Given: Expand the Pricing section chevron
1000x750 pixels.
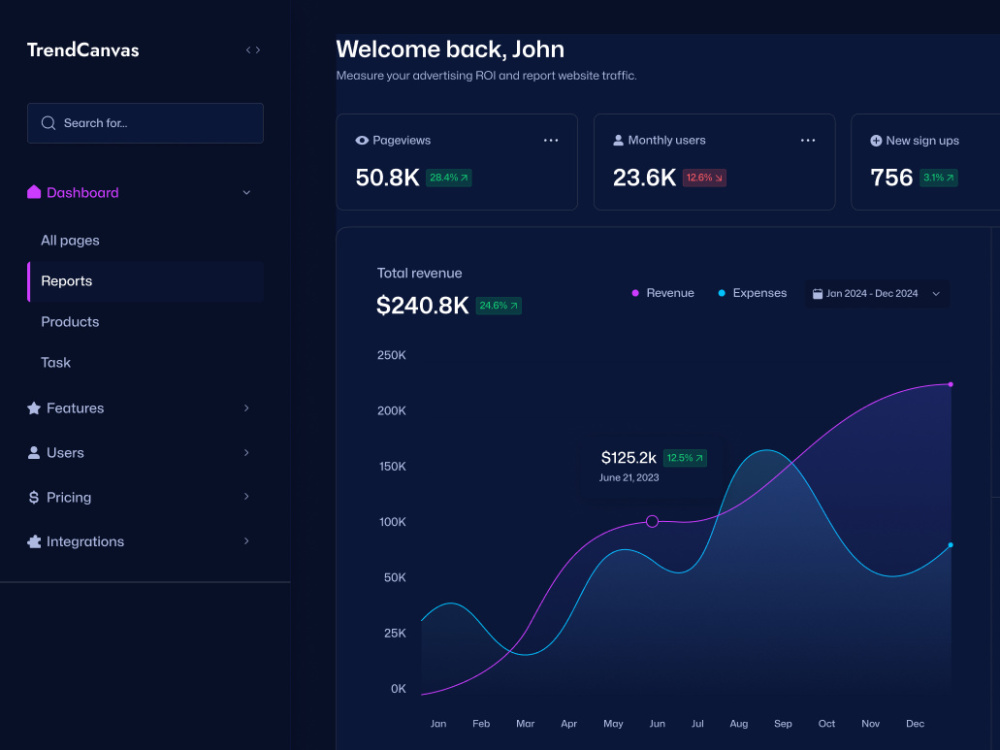Looking at the screenshot, I should coord(246,497).
